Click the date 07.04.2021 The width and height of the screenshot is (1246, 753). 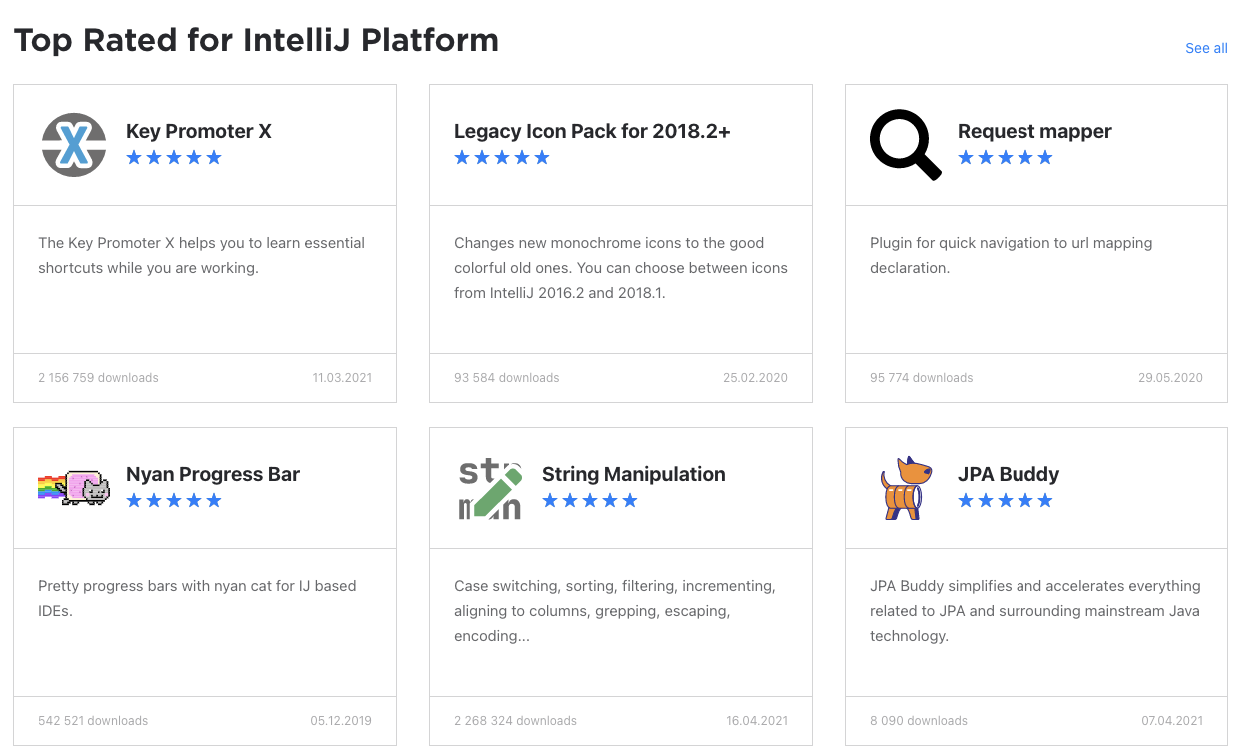coord(1172,721)
